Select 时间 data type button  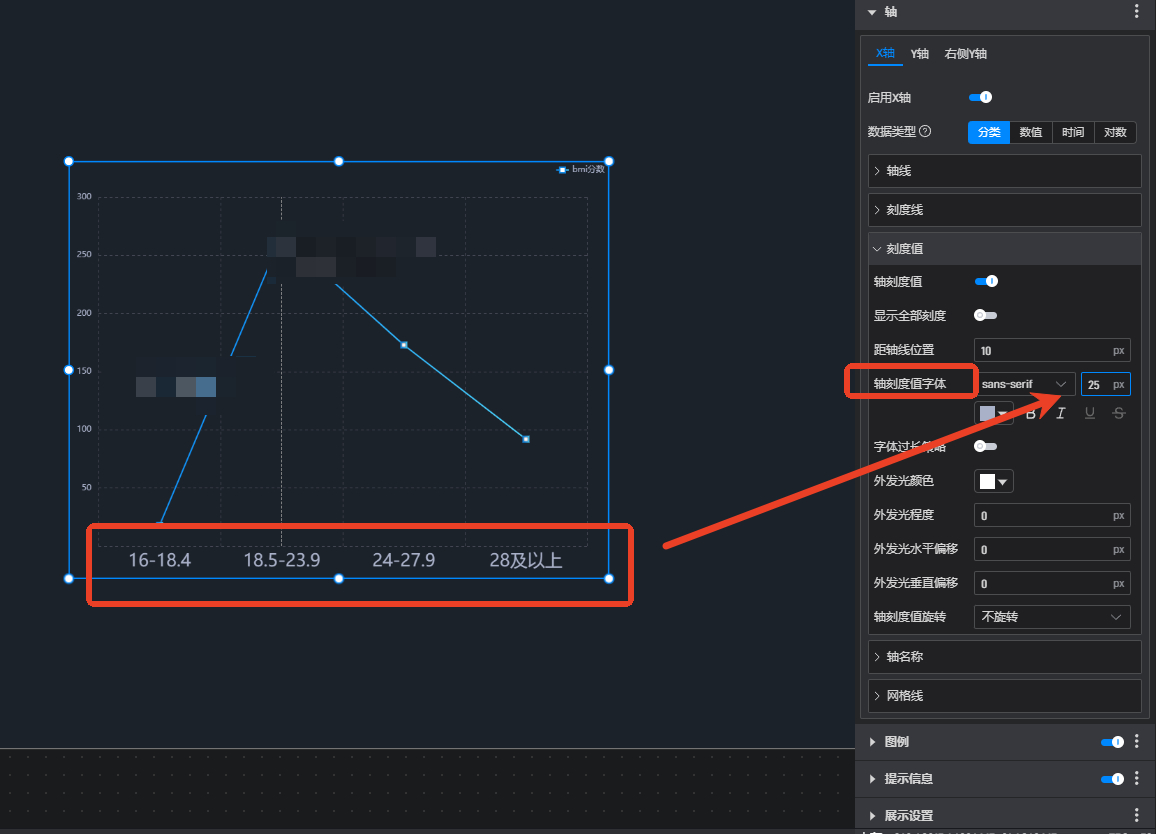(1073, 132)
